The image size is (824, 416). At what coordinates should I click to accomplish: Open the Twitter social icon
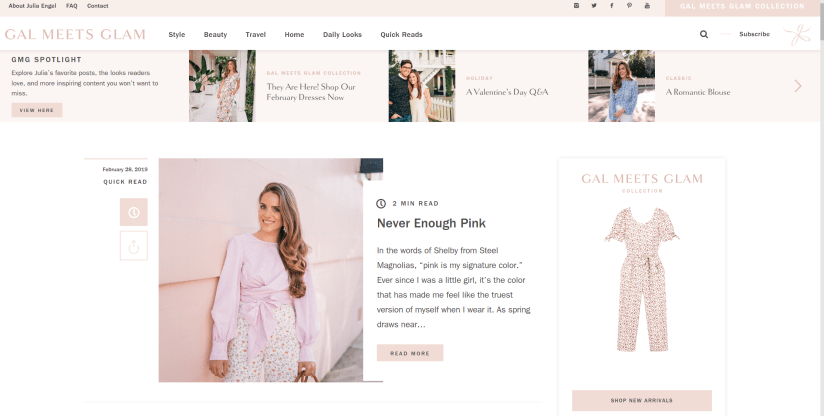594,6
